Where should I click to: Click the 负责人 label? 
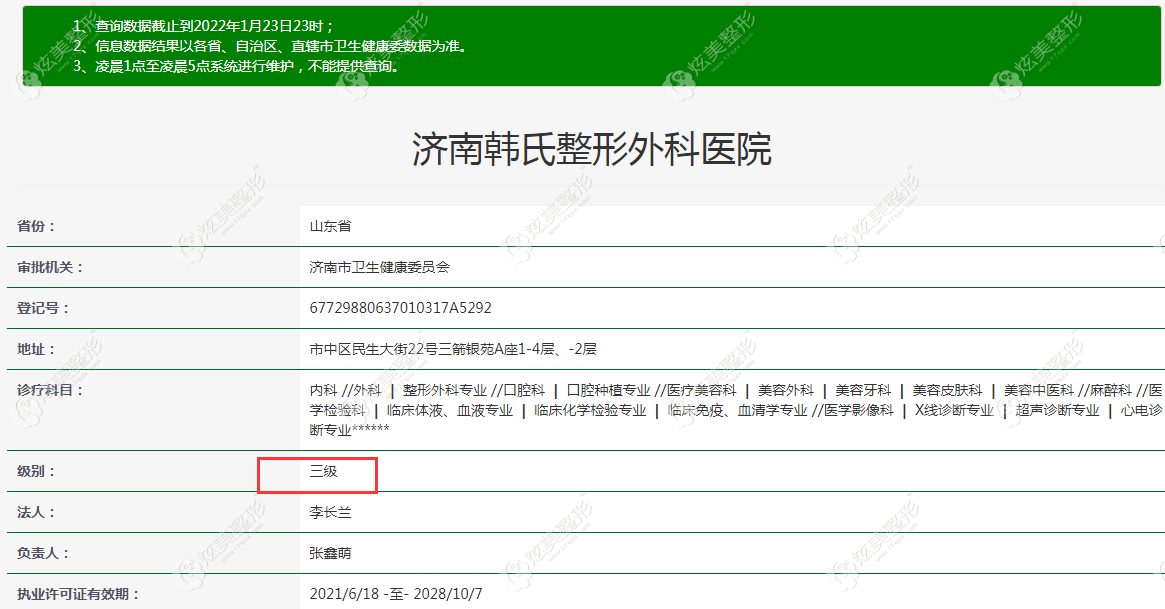(43, 553)
